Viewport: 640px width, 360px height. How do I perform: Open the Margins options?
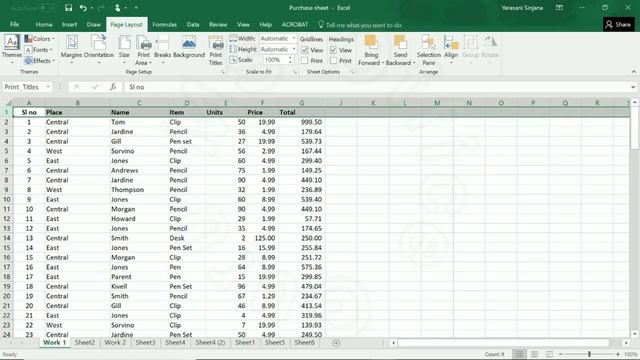tap(71, 50)
